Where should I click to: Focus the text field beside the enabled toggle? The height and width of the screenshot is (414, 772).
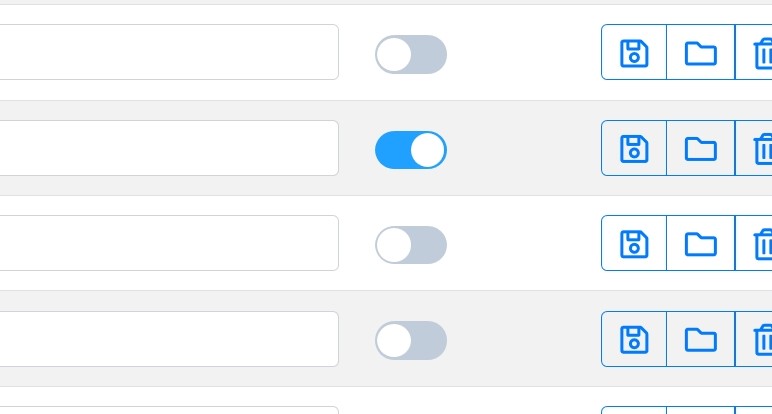pos(168,149)
